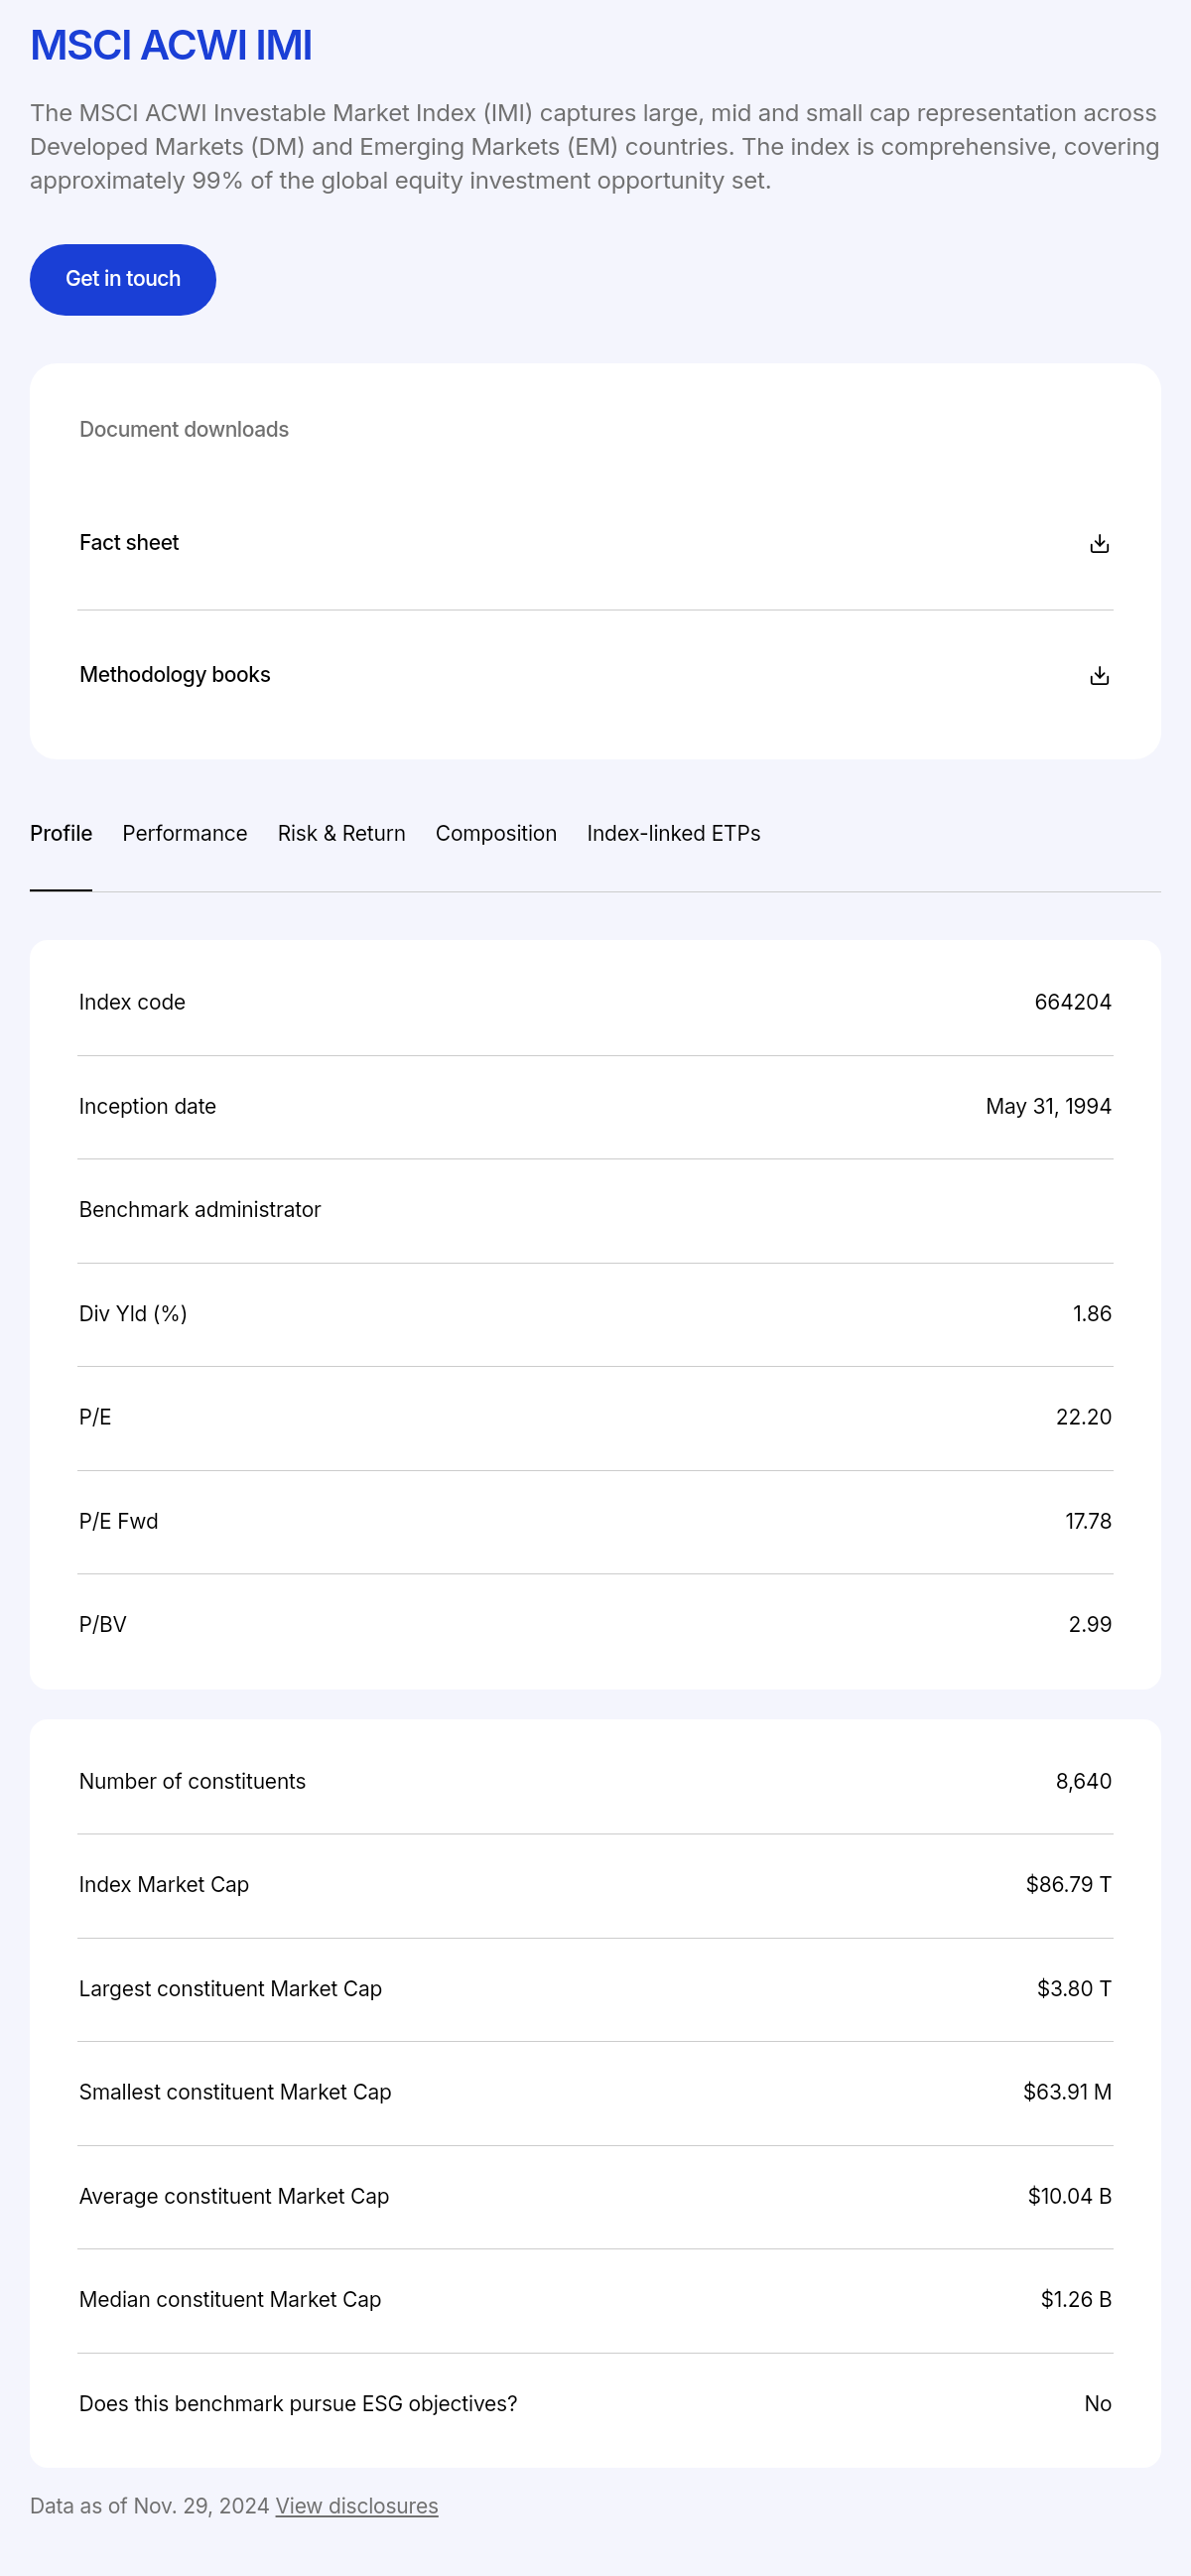This screenshot has width=1191, height=2576.
Task: Click the Fact sheet document label
Action: click(129, 543)
